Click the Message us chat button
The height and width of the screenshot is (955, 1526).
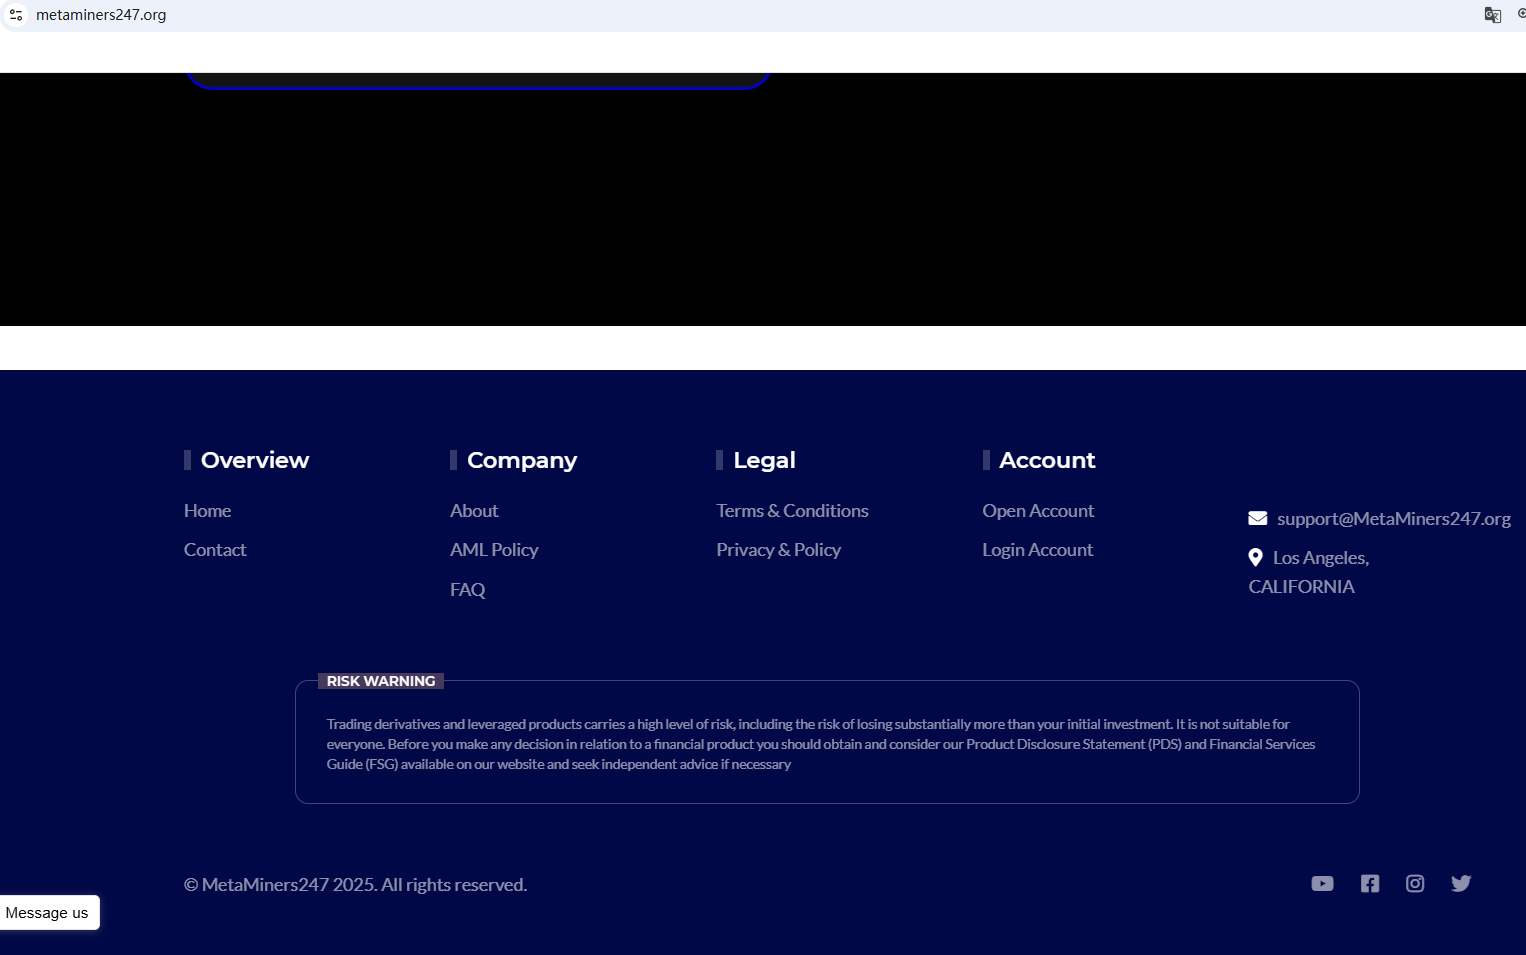47,912
